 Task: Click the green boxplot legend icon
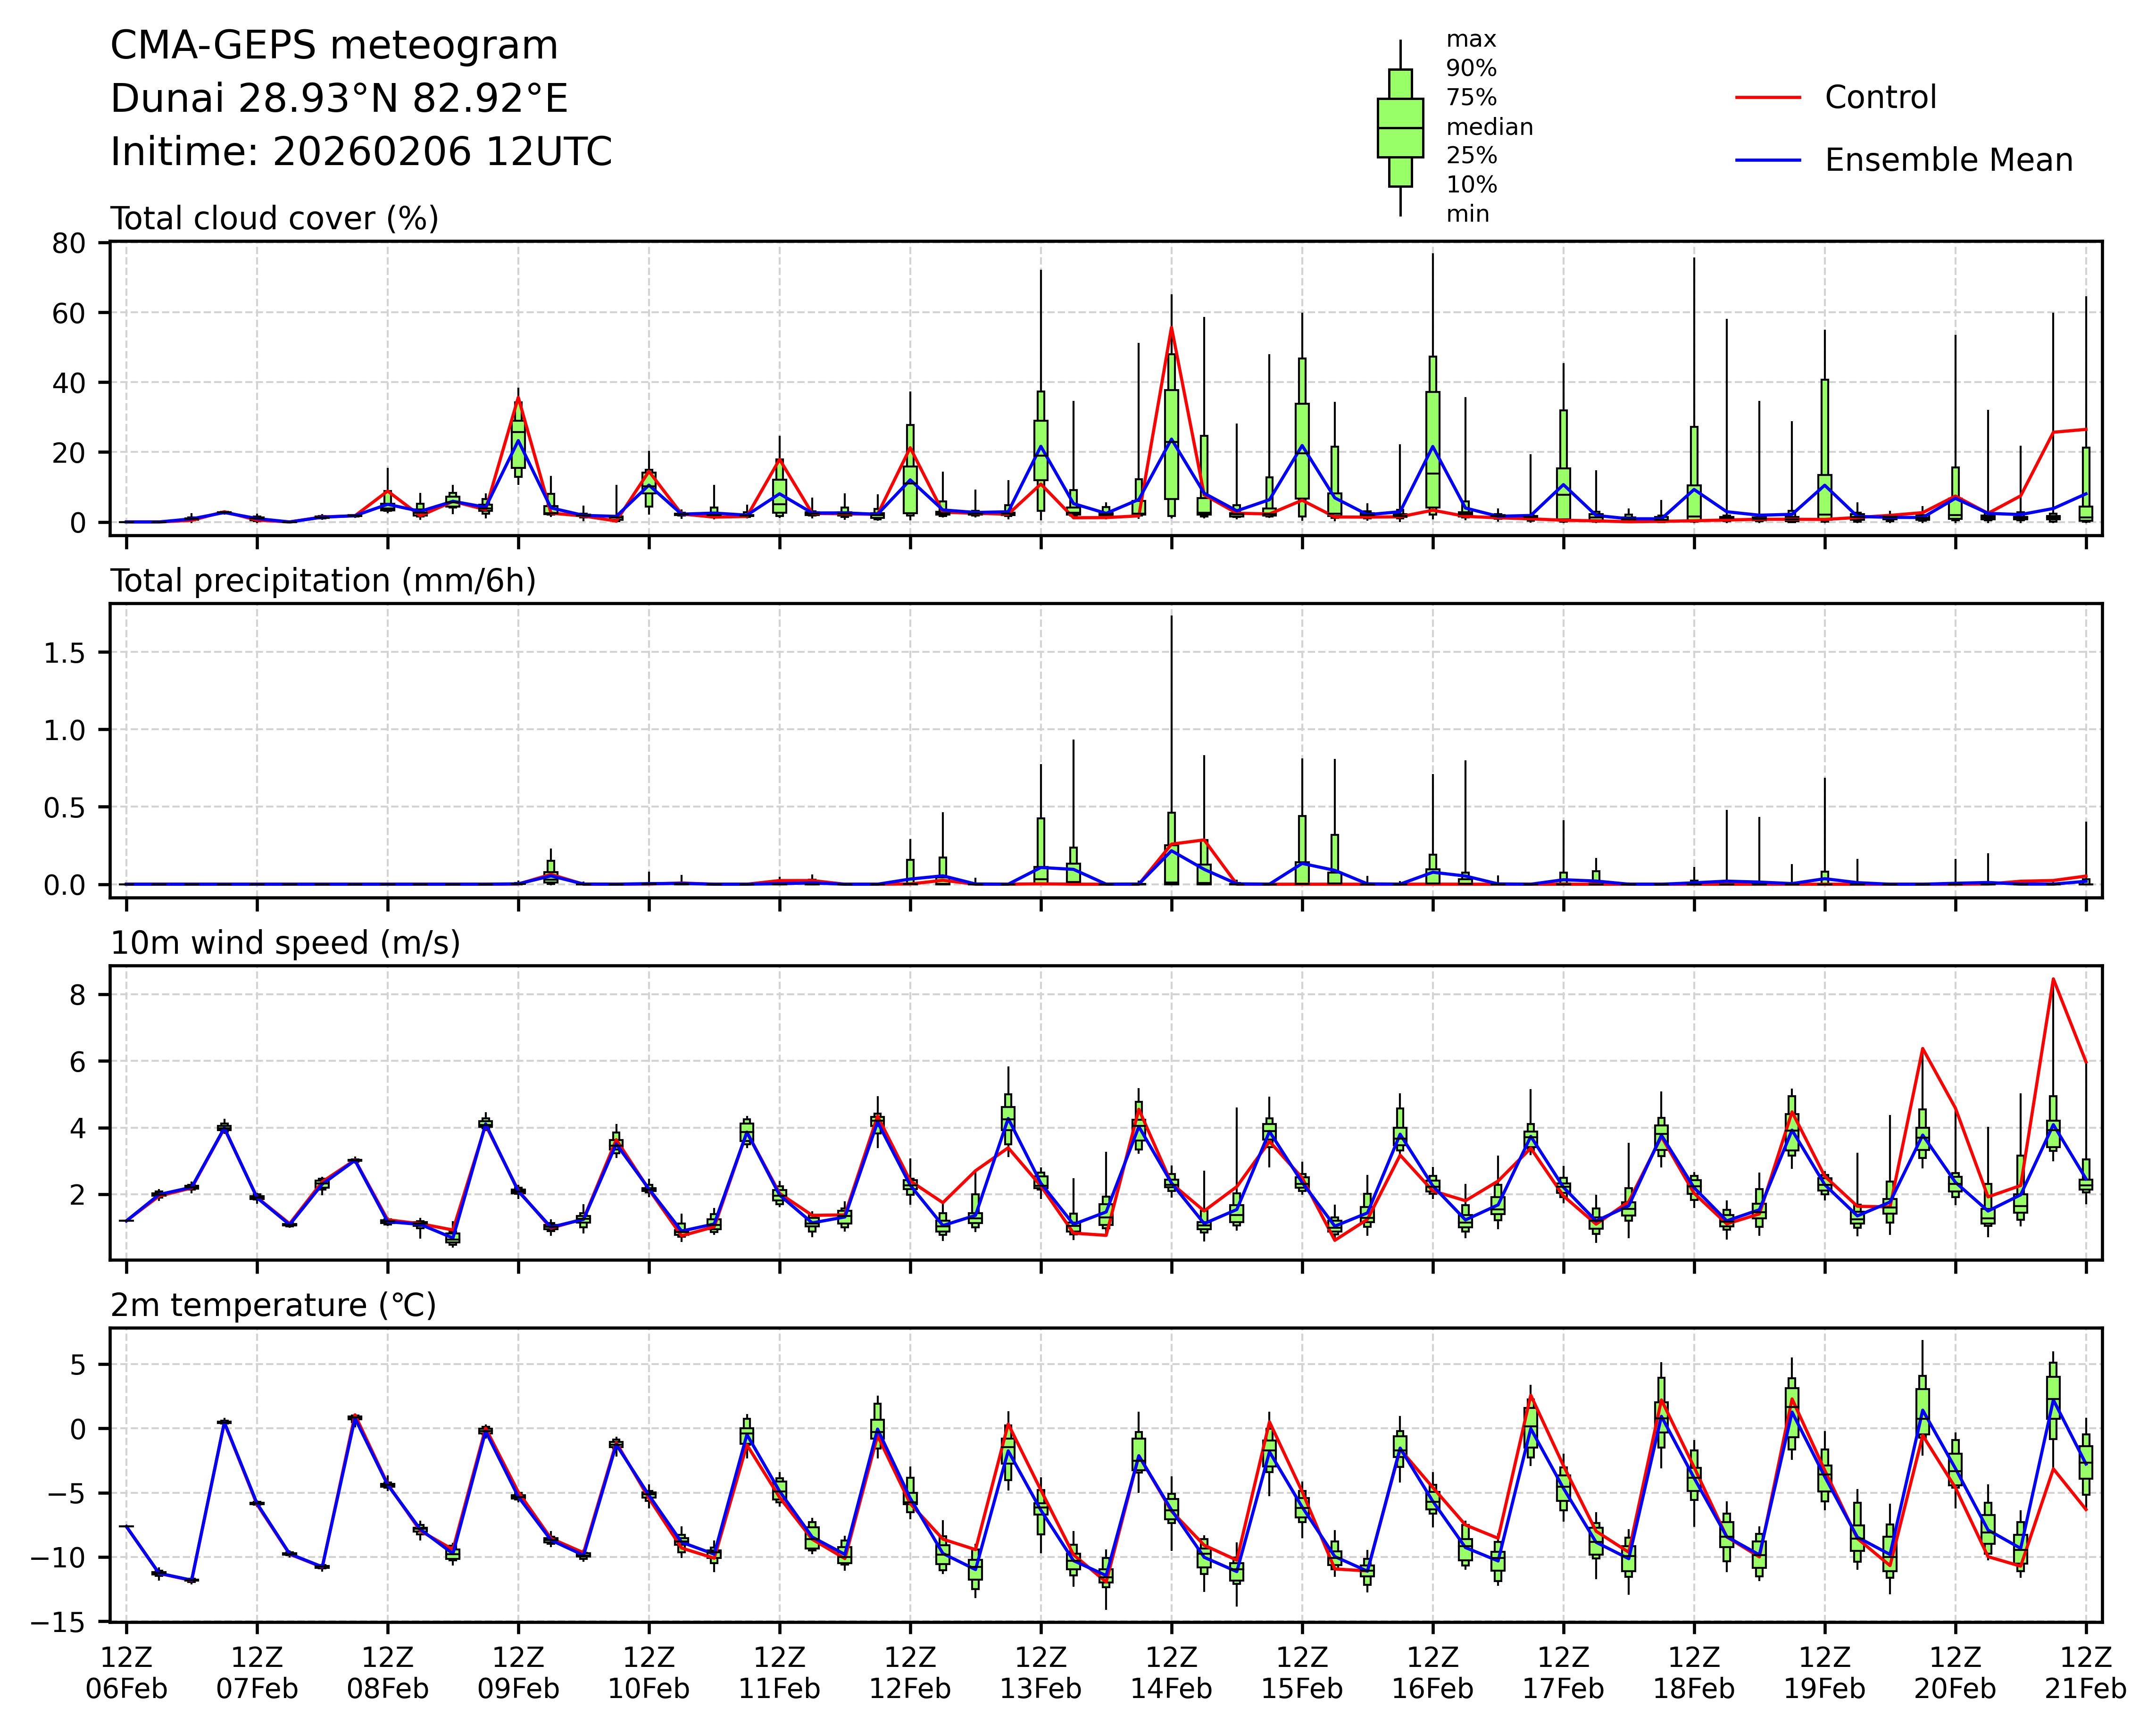point(1400,128)
